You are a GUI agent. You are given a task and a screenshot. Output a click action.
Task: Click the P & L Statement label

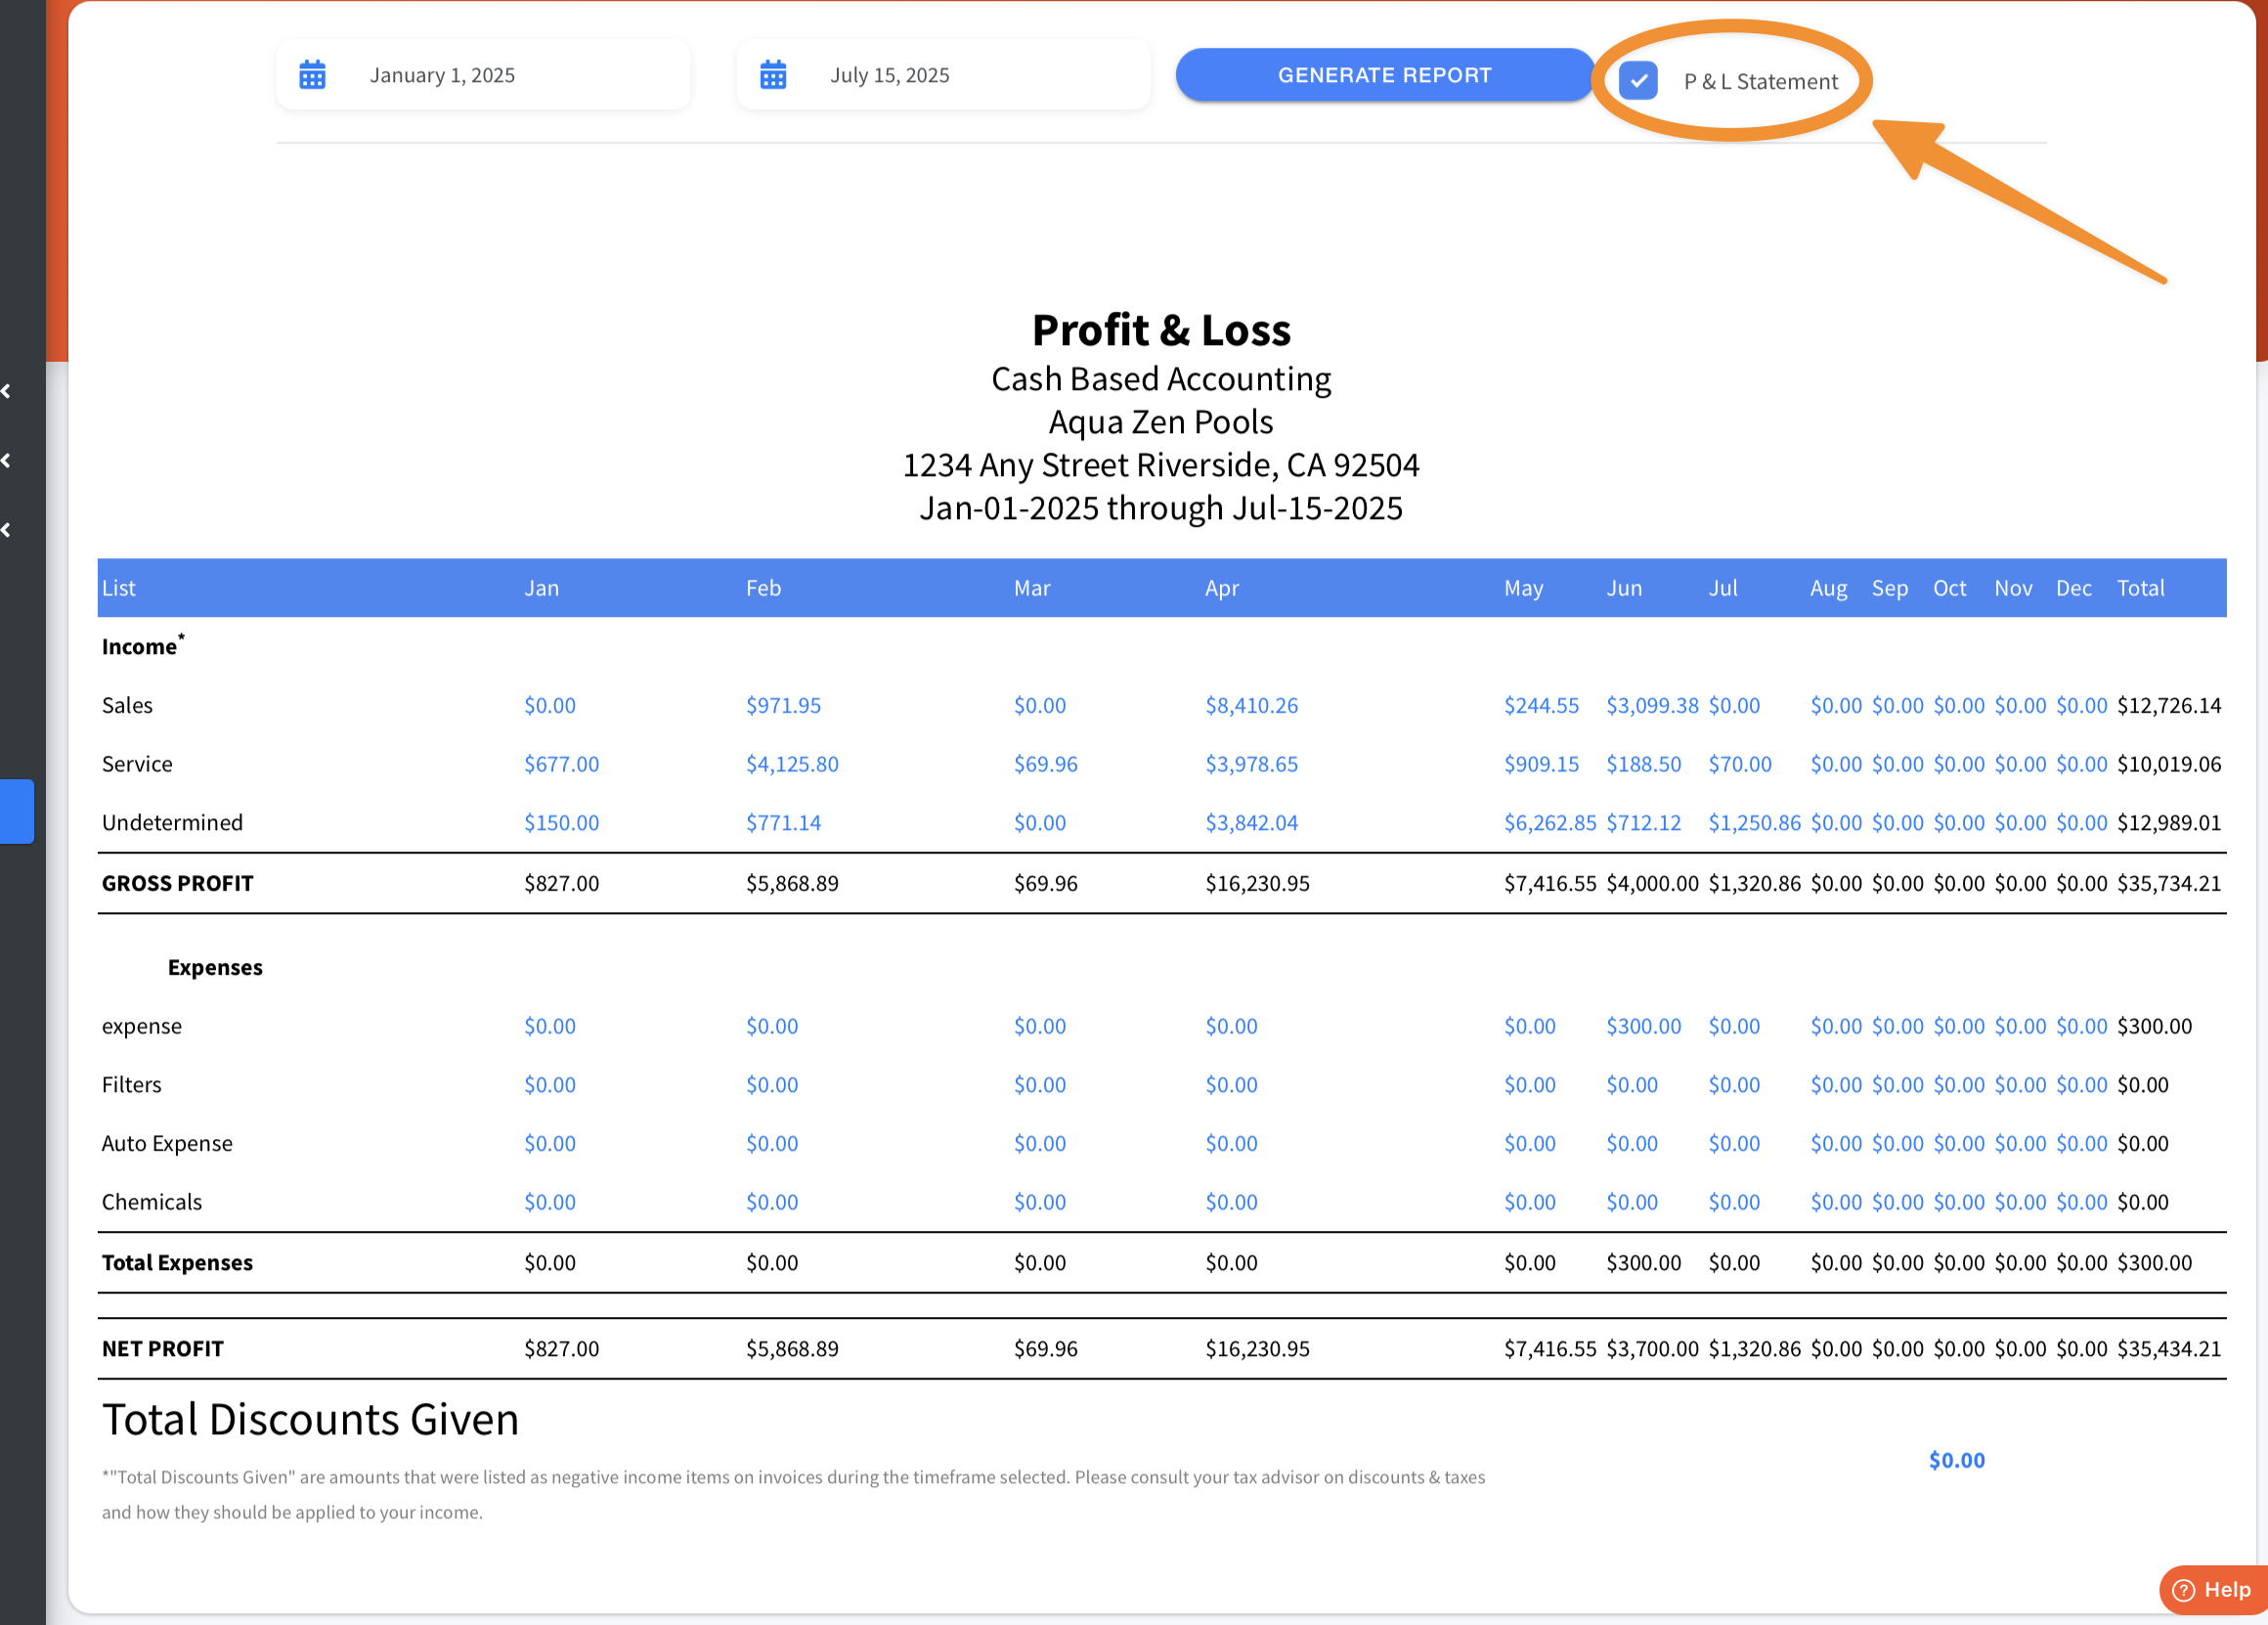point(1760,82)
